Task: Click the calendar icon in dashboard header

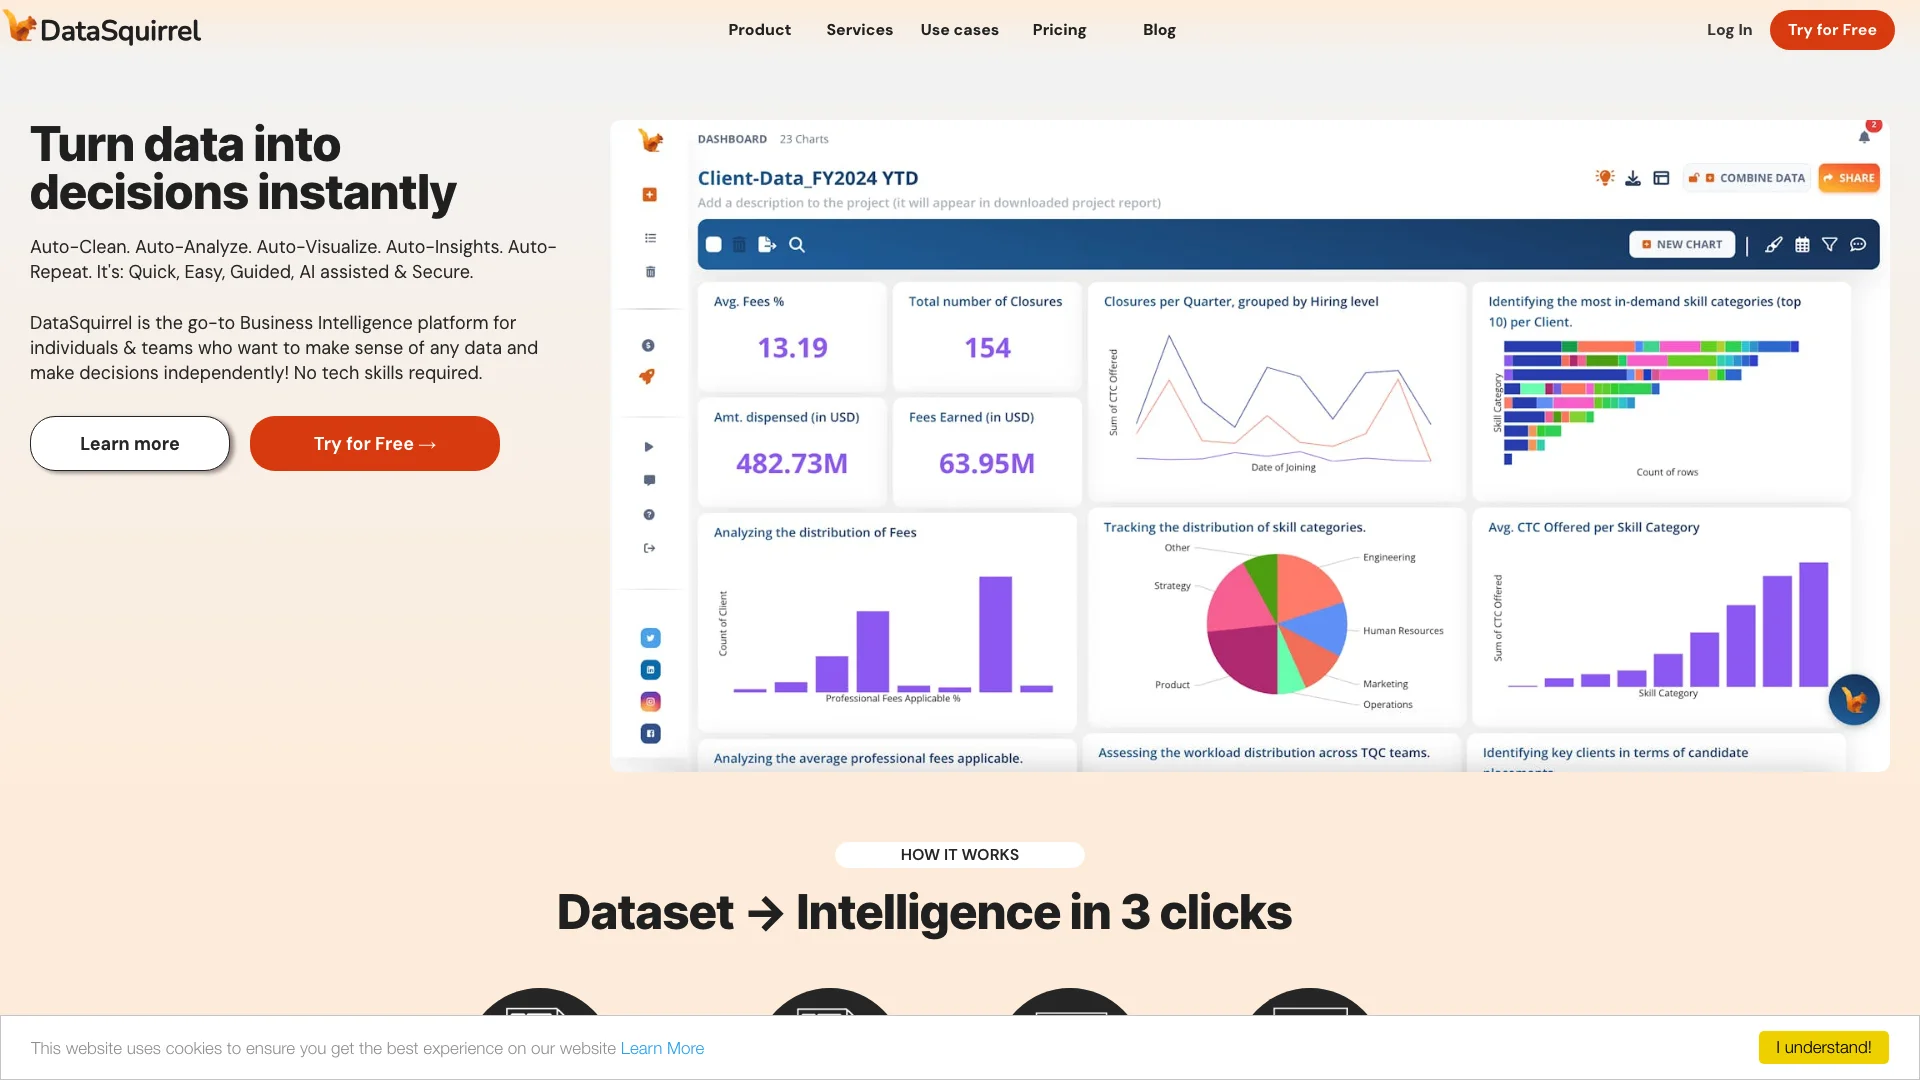Action: click(1801, 245)
